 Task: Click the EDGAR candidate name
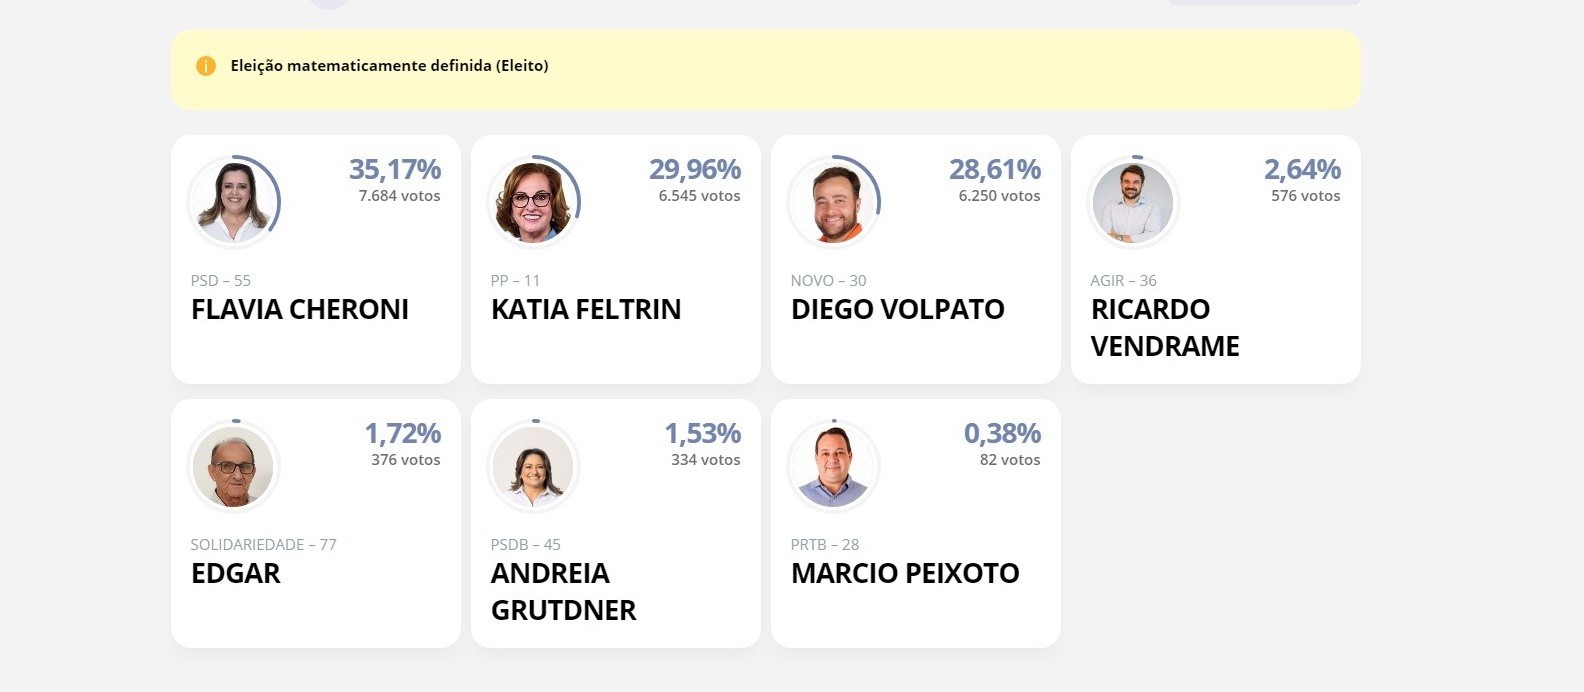point(236,573)
